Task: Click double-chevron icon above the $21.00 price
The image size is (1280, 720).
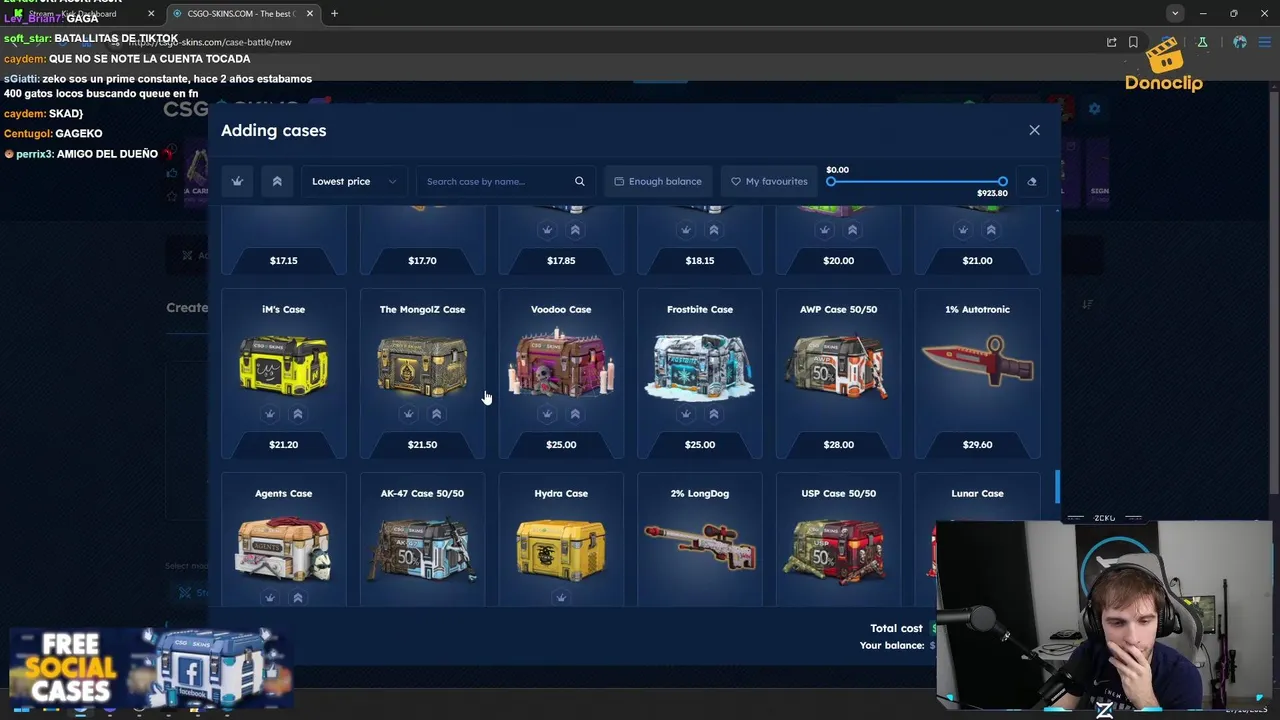Action: [x=991, y=230]
